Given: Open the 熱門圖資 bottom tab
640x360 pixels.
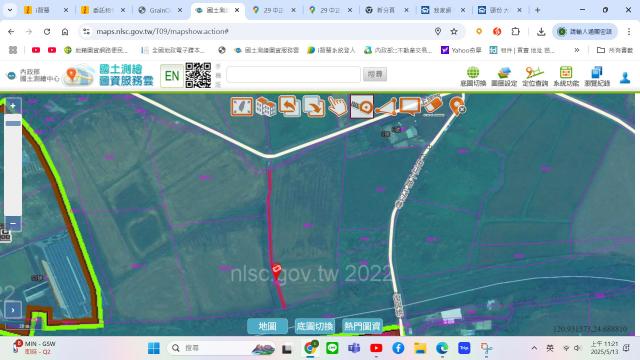Looking at the screenshot, I should 362,326.
